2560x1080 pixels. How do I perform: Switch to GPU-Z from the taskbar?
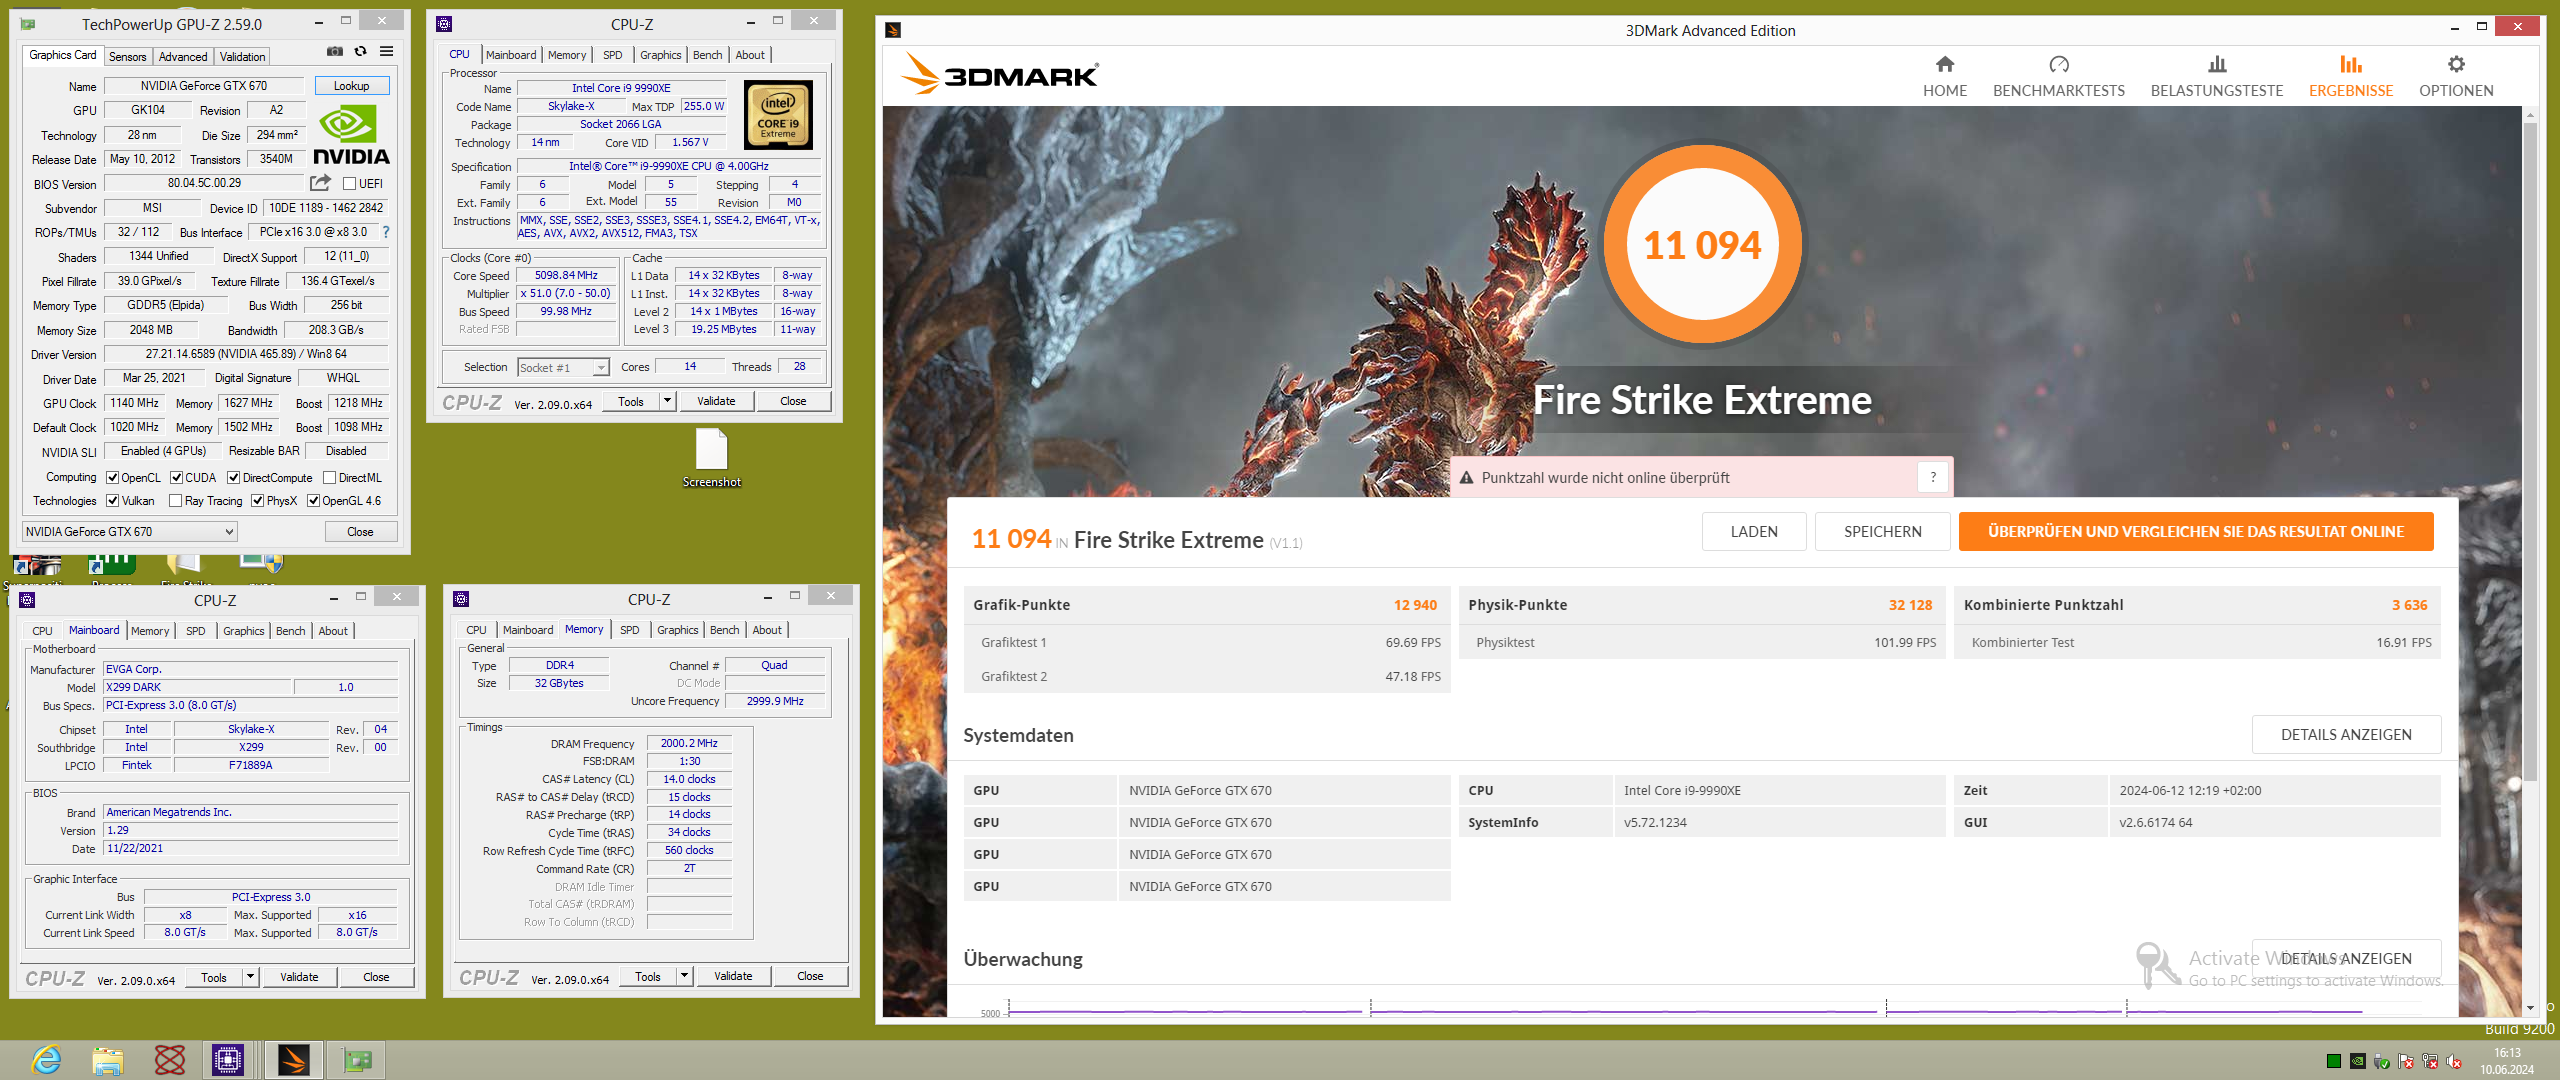click(x=357, y=1059)
